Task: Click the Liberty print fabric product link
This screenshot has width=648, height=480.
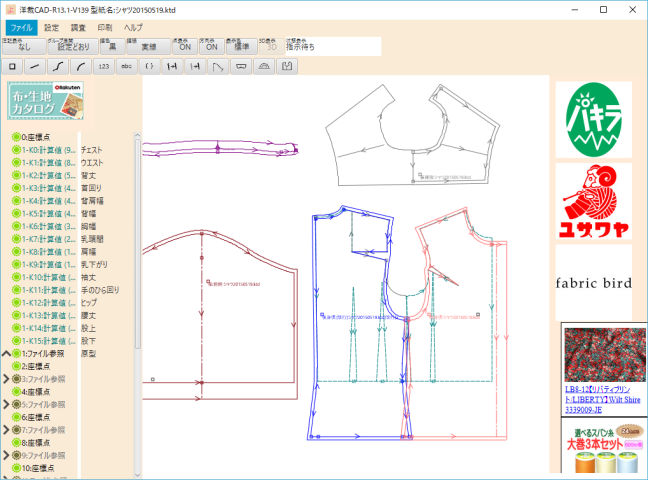Action: [x=603, y=395]
